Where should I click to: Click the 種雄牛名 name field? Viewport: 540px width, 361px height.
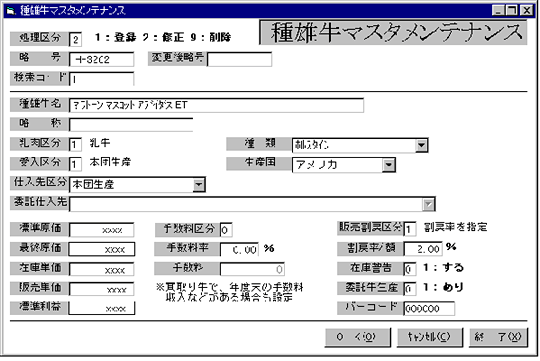[216, 105]
